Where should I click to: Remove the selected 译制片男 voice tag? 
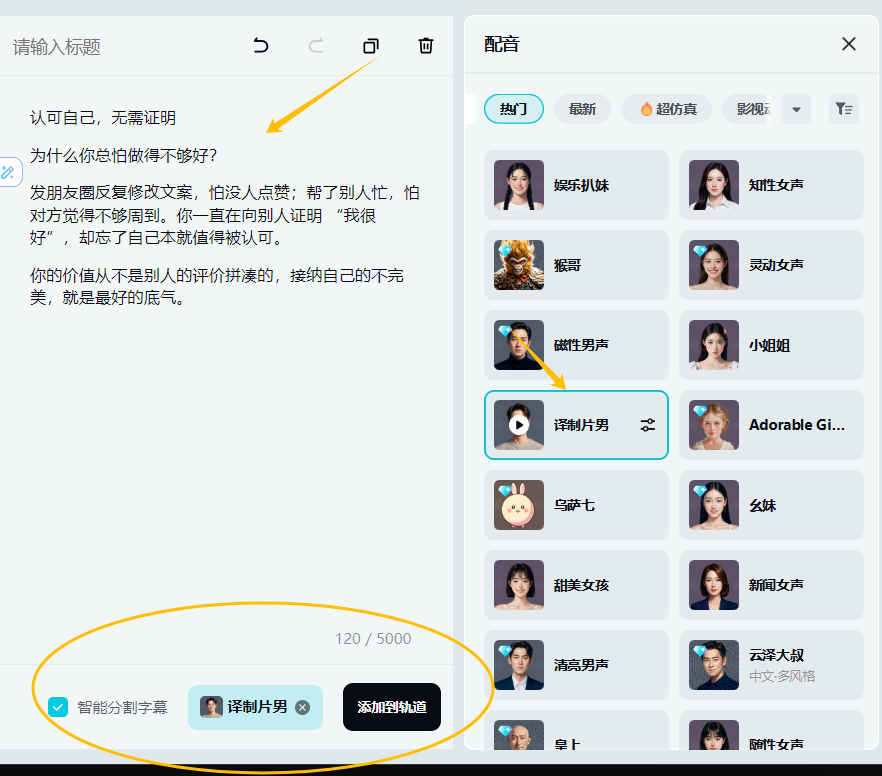click(303, 707)
